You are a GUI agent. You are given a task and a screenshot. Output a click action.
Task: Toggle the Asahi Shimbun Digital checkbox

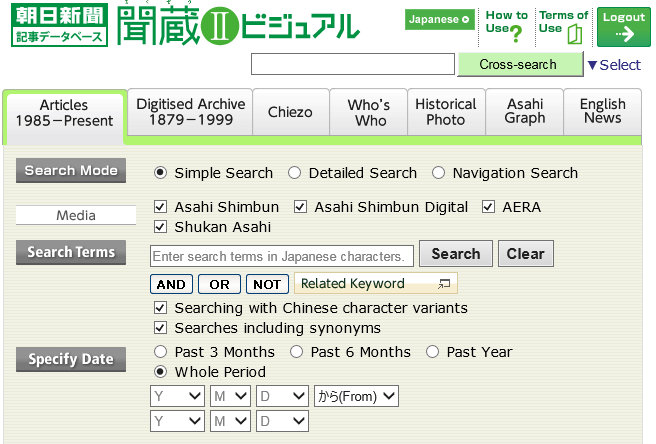[300, 207]
